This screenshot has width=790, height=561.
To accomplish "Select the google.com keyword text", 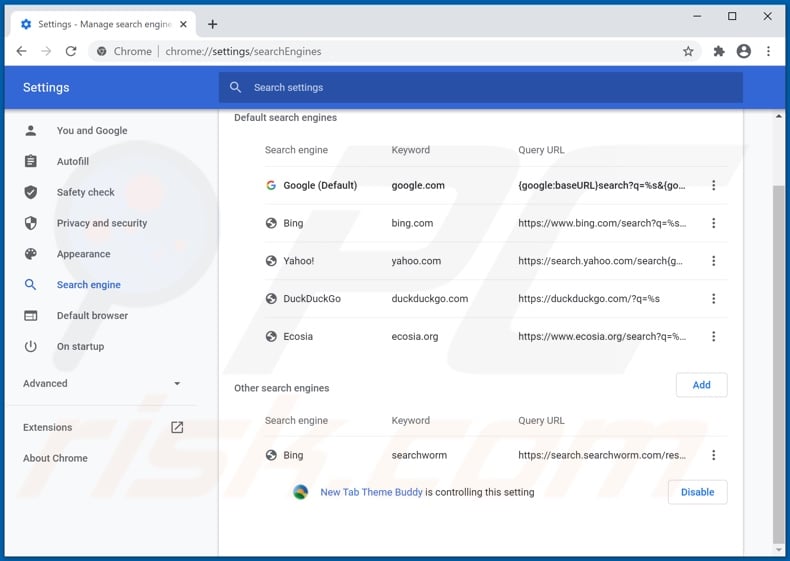I will click(x=418, y=185).
